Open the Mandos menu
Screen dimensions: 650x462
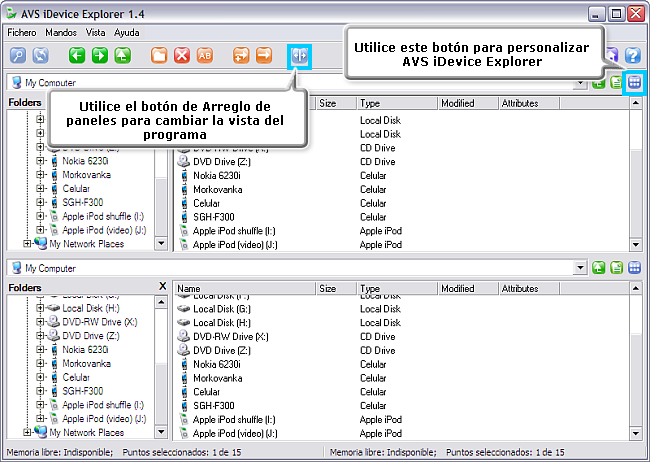(61, 32)
